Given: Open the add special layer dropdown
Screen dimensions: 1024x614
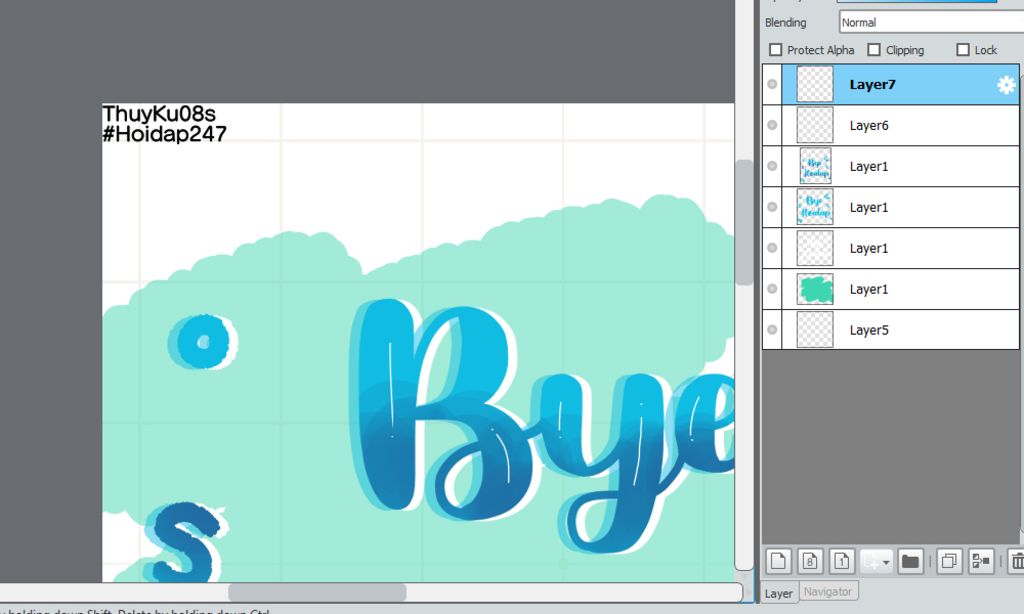Looking at the screenshot, I should tap(876, 561).
